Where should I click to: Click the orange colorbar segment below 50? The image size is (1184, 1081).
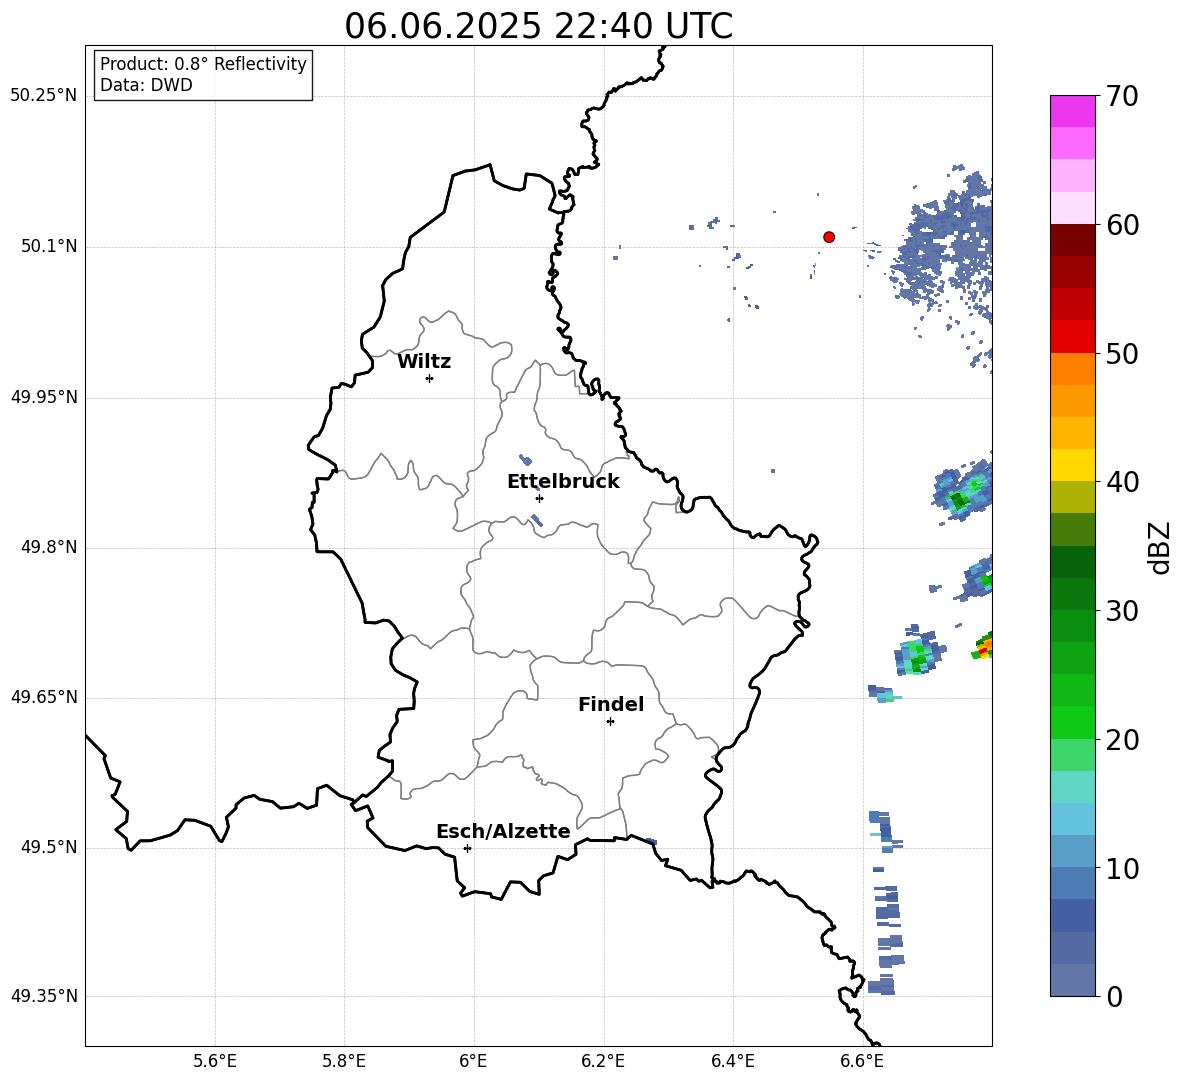1072,369
